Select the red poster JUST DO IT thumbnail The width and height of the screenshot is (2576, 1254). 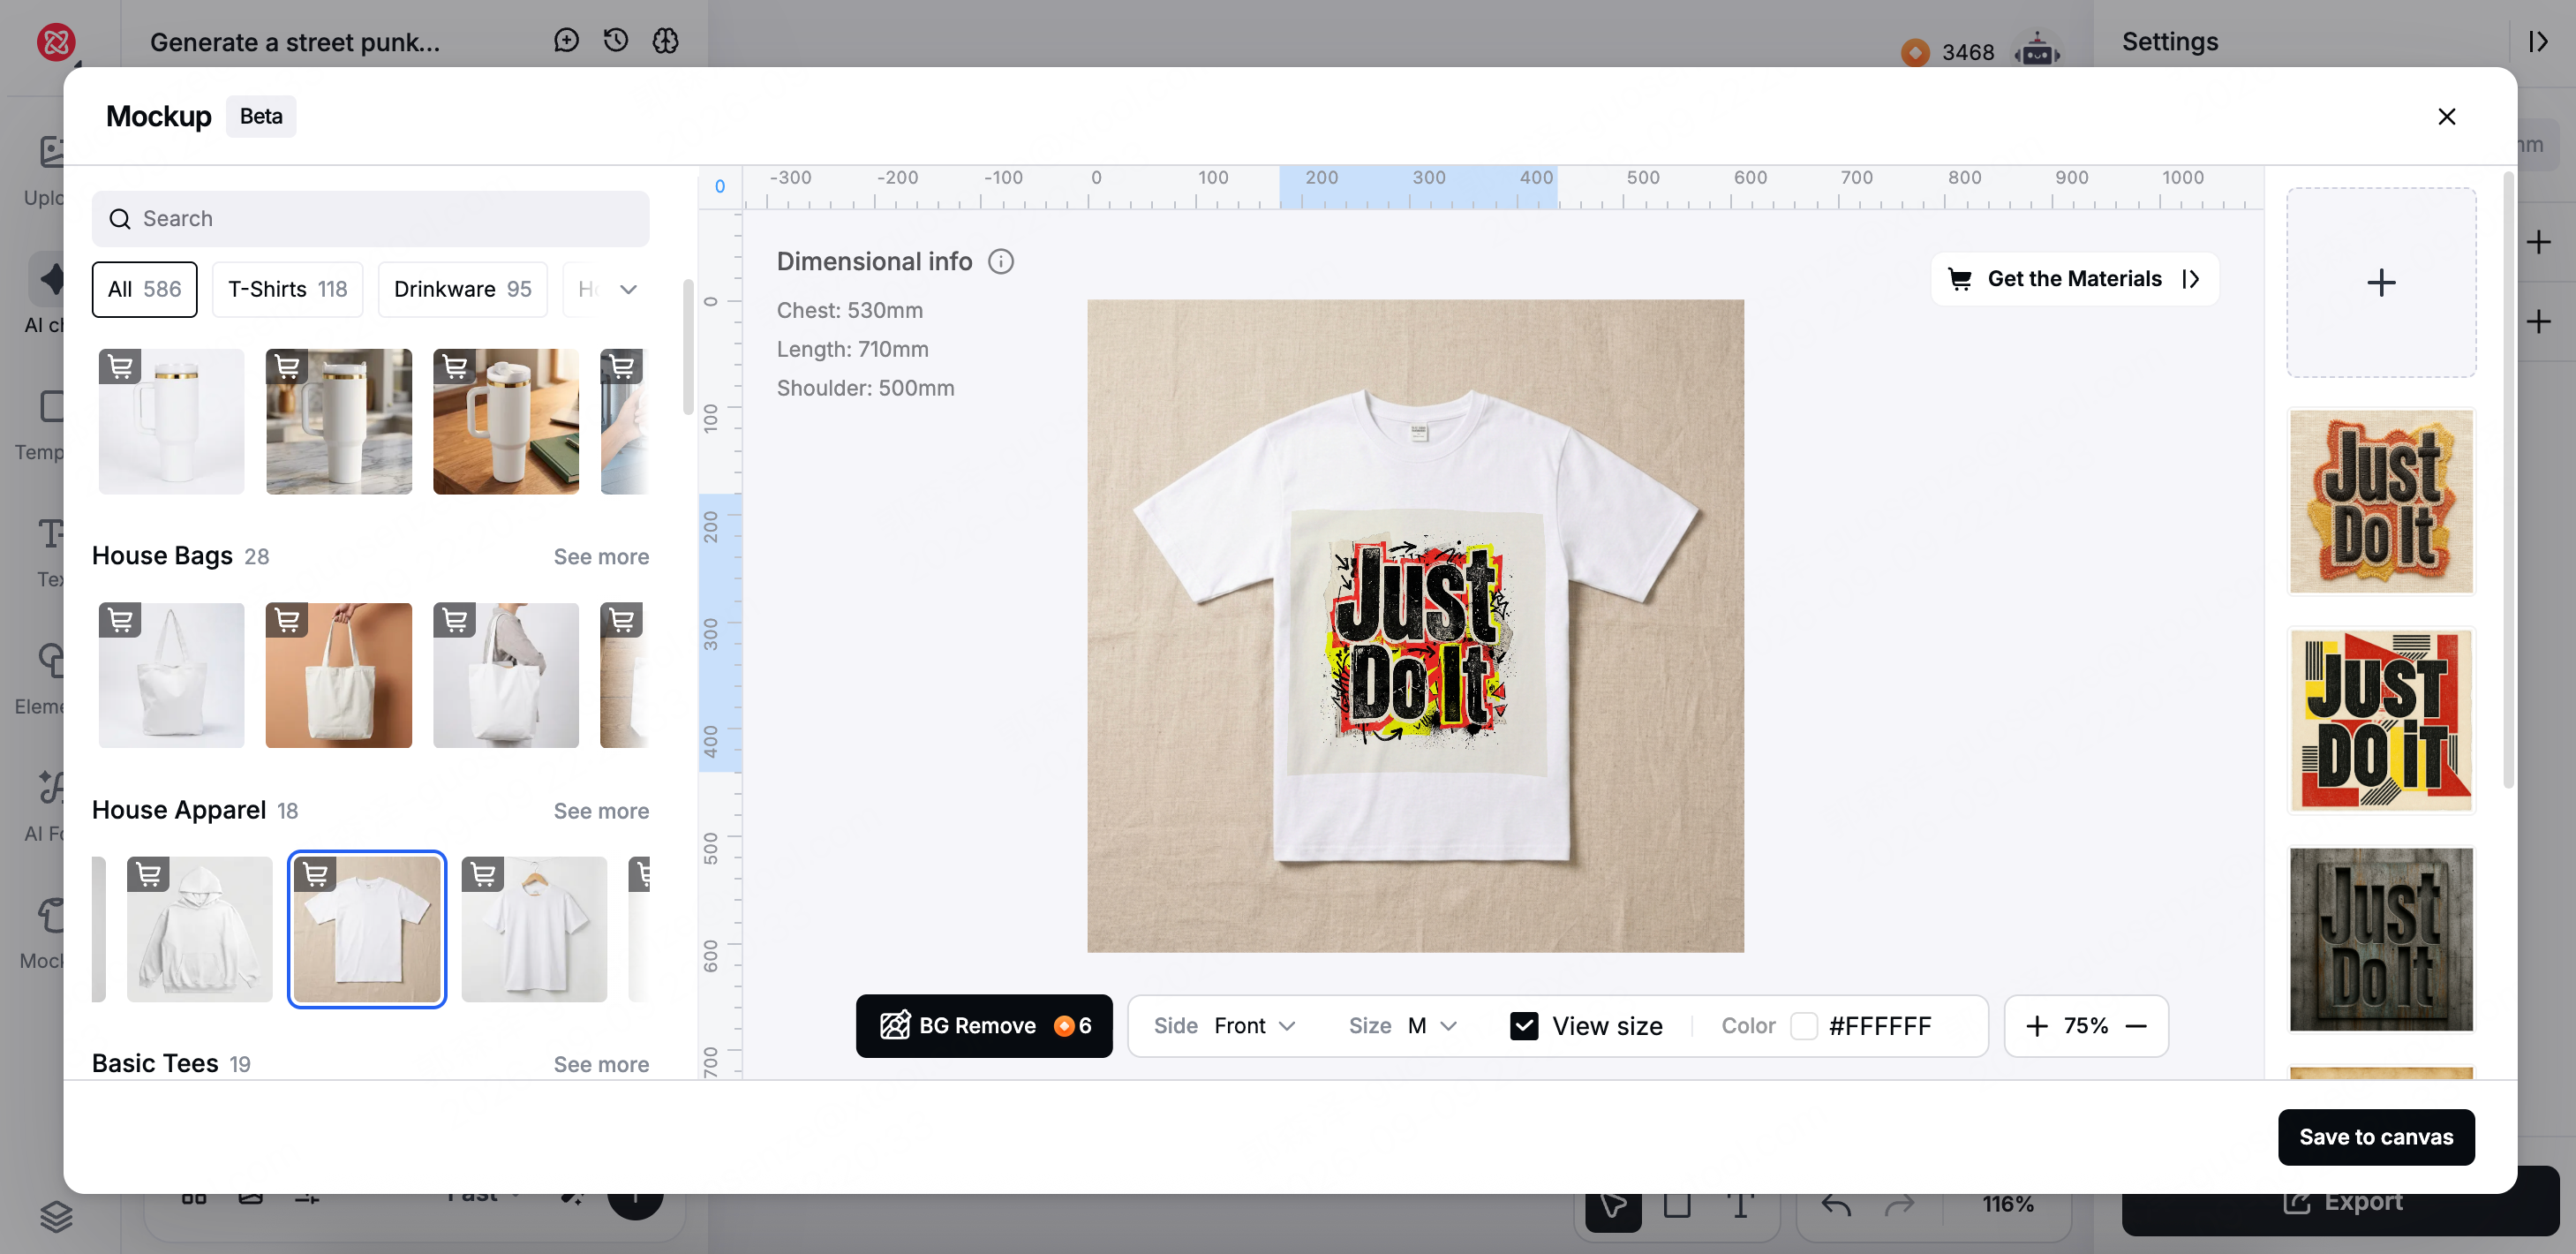tap(2381, 720)
